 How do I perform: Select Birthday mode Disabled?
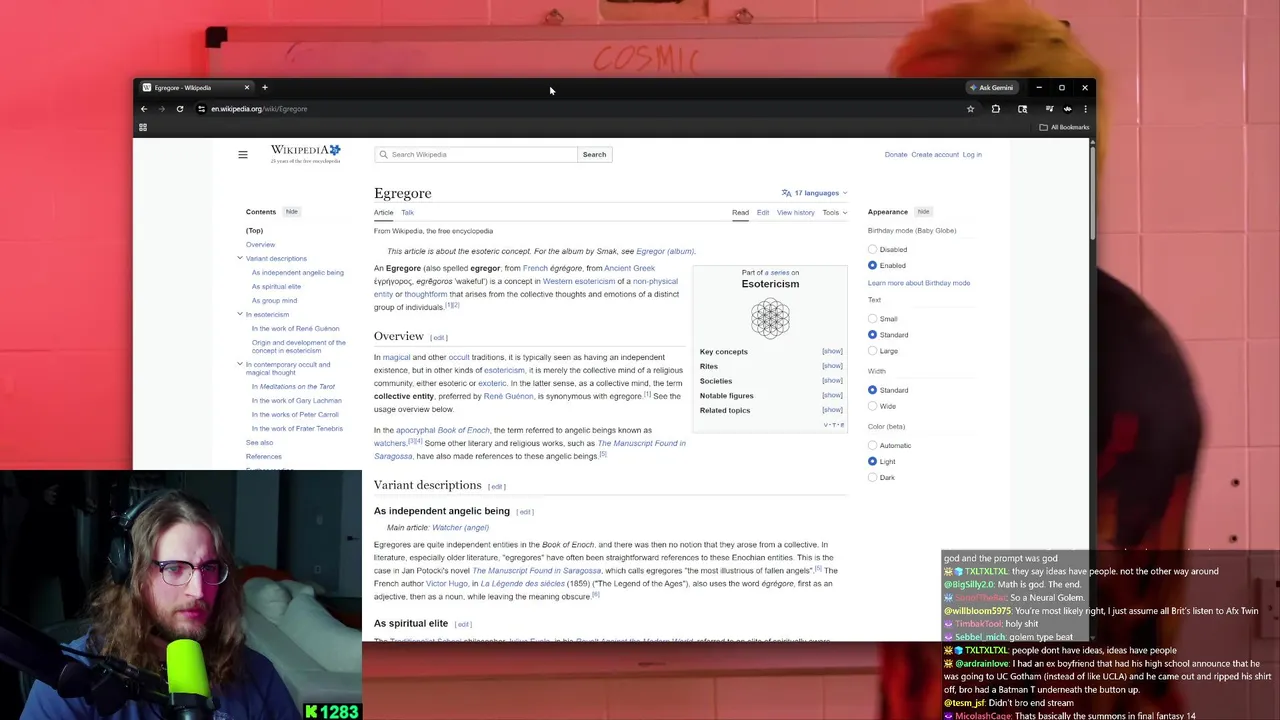872,250
